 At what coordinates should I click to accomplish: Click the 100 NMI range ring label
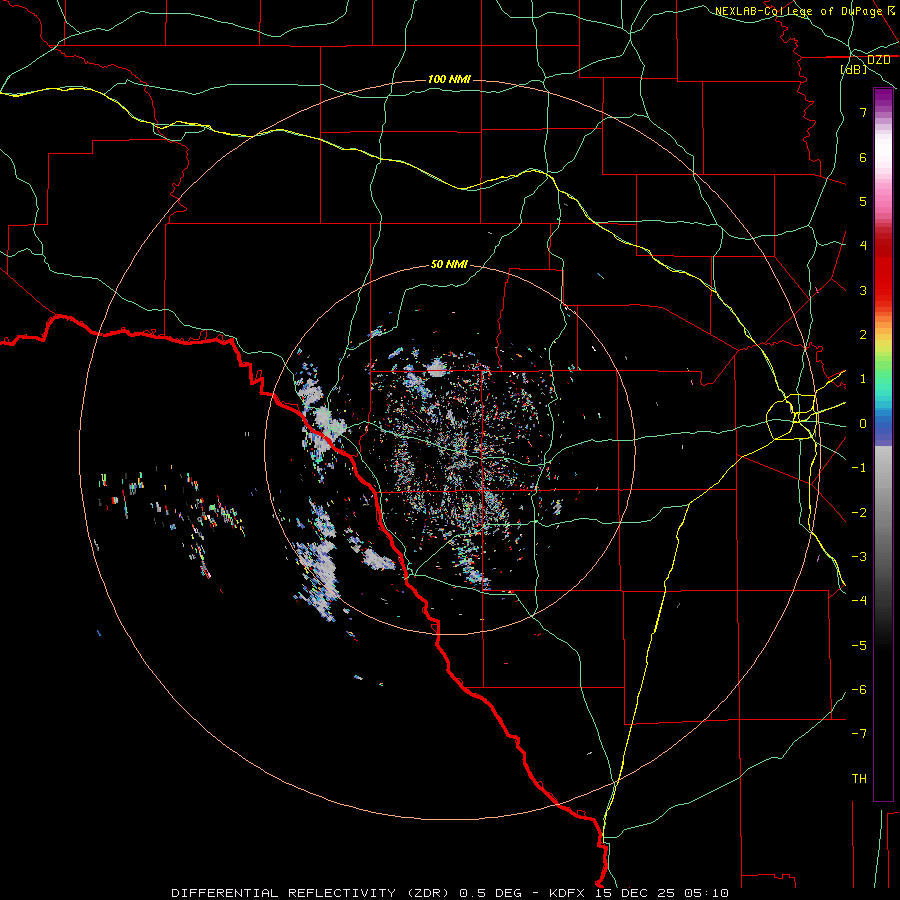(x=449, y=79)
